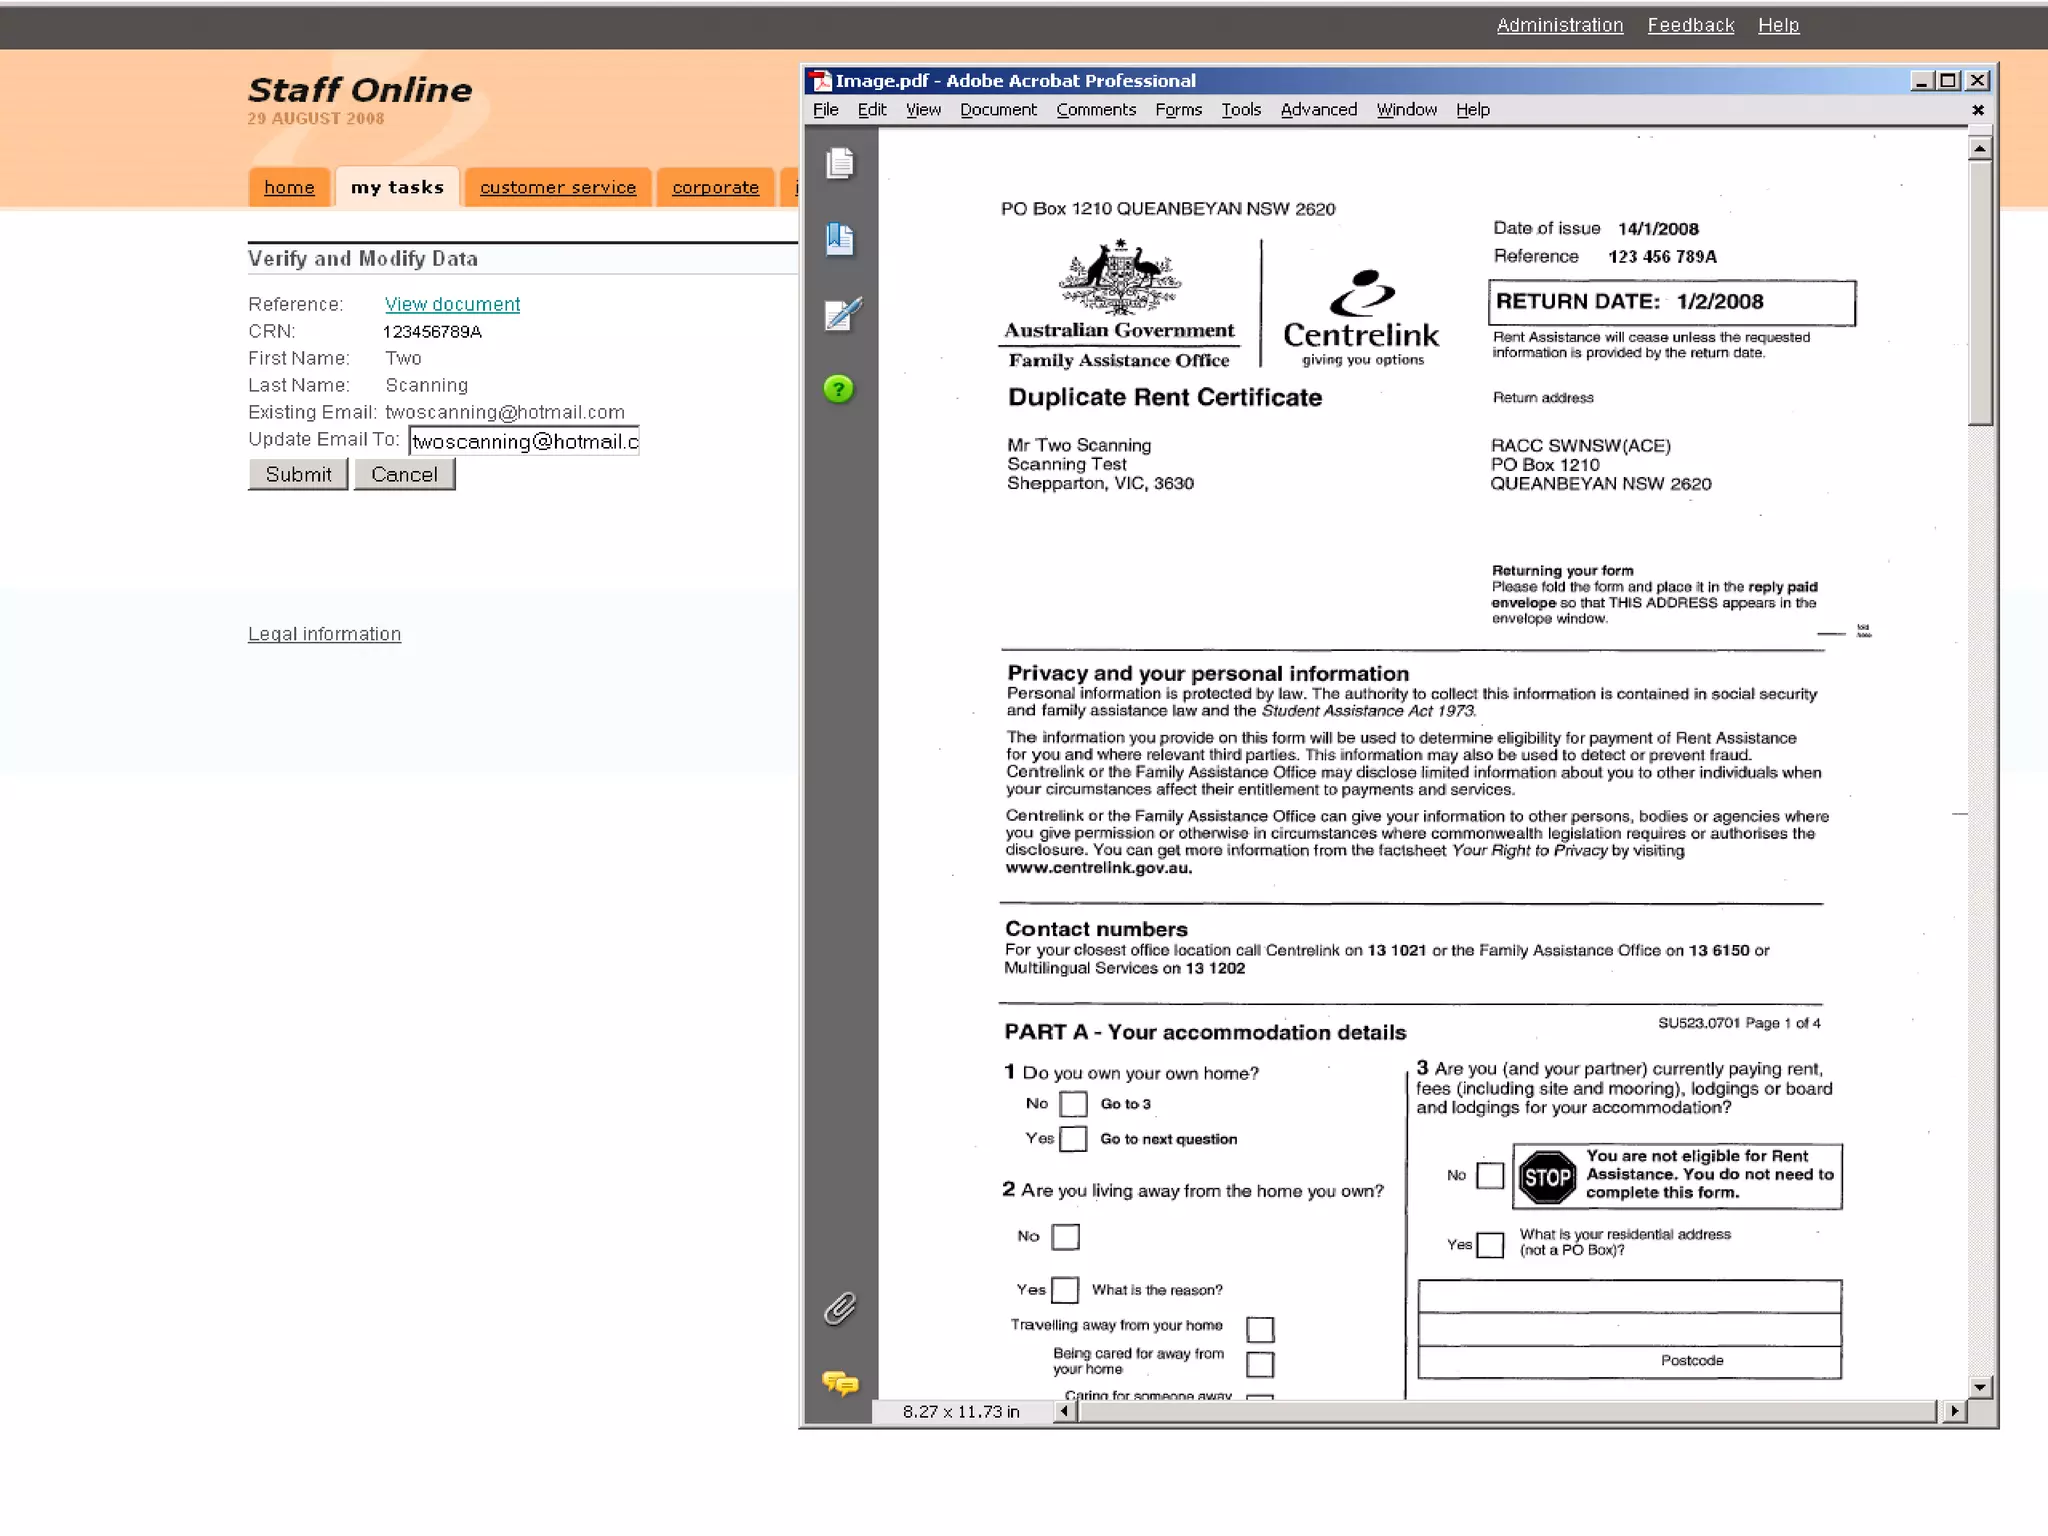Click the Existing Email twoscanning@hotmail.com text
Image resolution: width=2048 pixels, height=1536 pixels.
505,412
